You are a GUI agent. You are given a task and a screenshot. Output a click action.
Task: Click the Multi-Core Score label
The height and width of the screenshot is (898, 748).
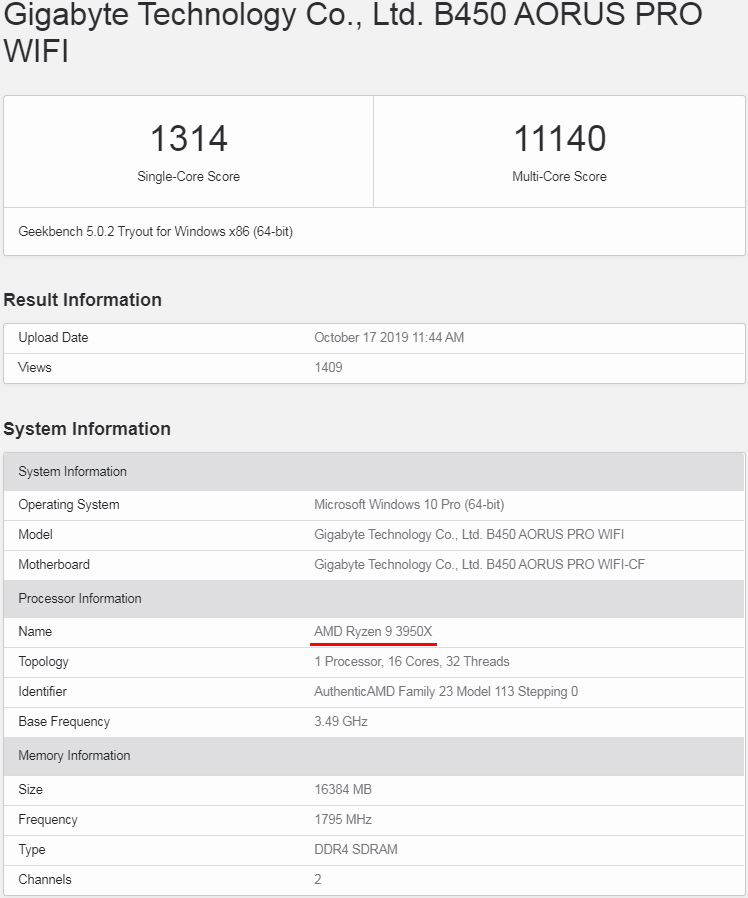coord(560,176)
